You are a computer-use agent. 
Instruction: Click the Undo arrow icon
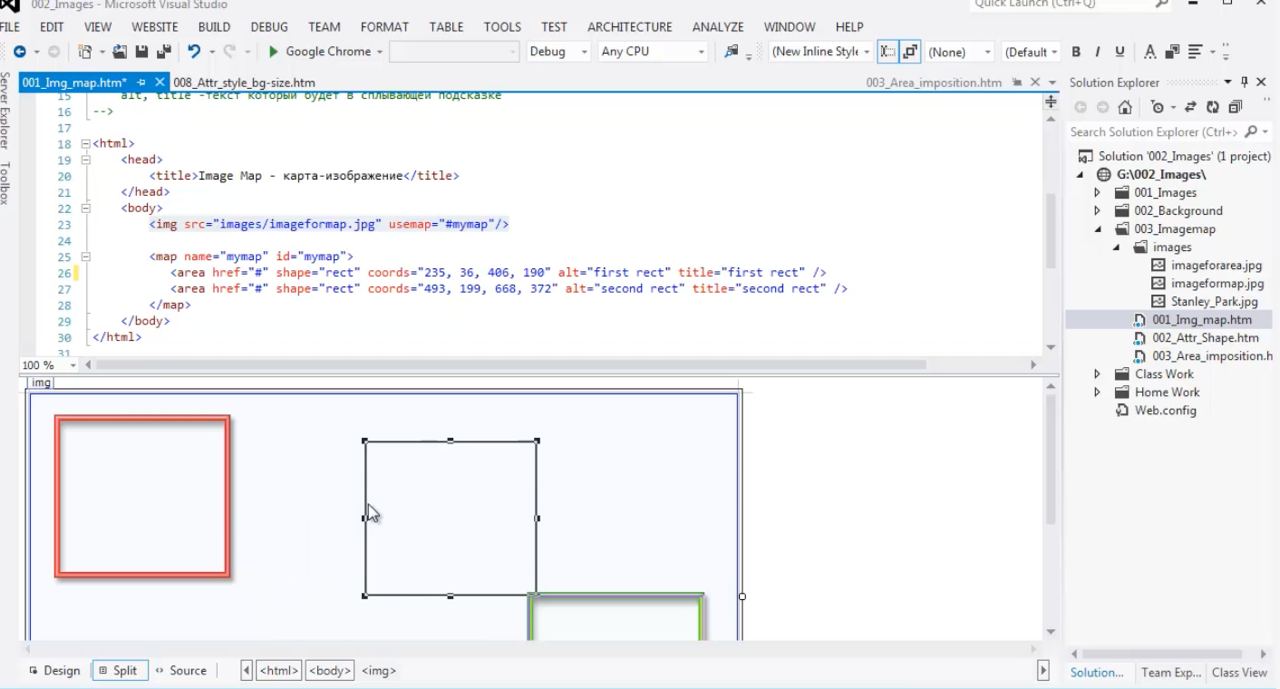tap(194, 52)
